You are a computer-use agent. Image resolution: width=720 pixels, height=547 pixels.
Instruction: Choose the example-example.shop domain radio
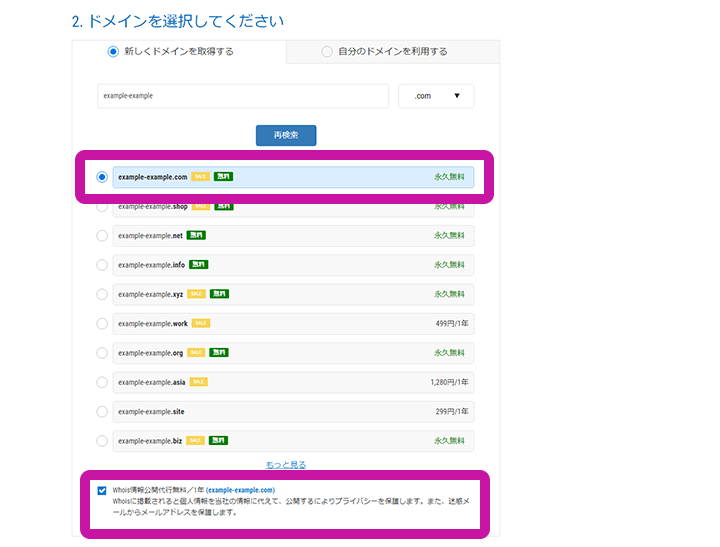[x=102, y=207]
